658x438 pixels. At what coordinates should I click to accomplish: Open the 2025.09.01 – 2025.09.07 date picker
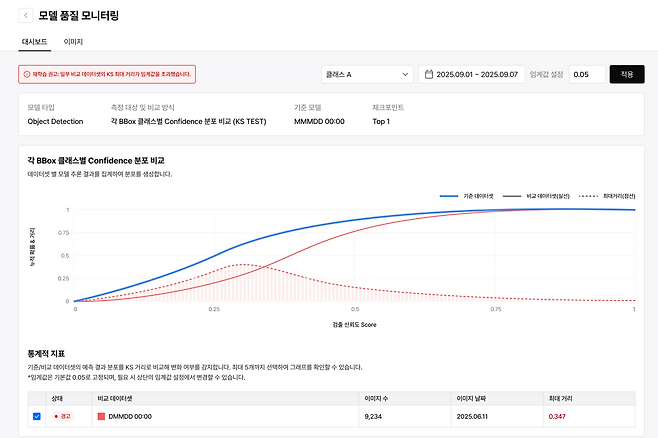click(476, 74)
